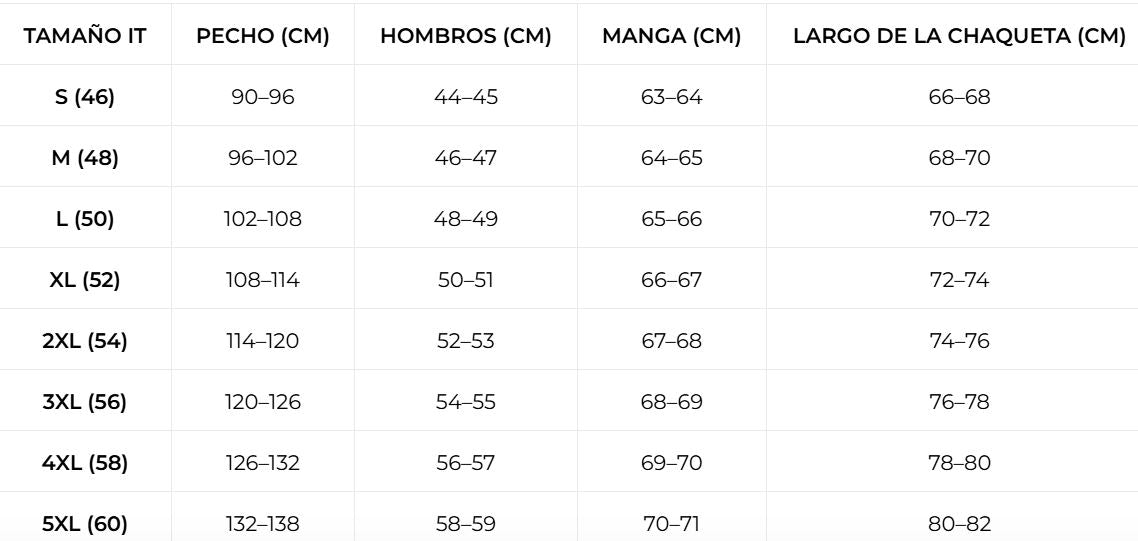The image size is (1138, 541).
Task: Click shoulders value 46–47 for size M
Action: point(466,158)
